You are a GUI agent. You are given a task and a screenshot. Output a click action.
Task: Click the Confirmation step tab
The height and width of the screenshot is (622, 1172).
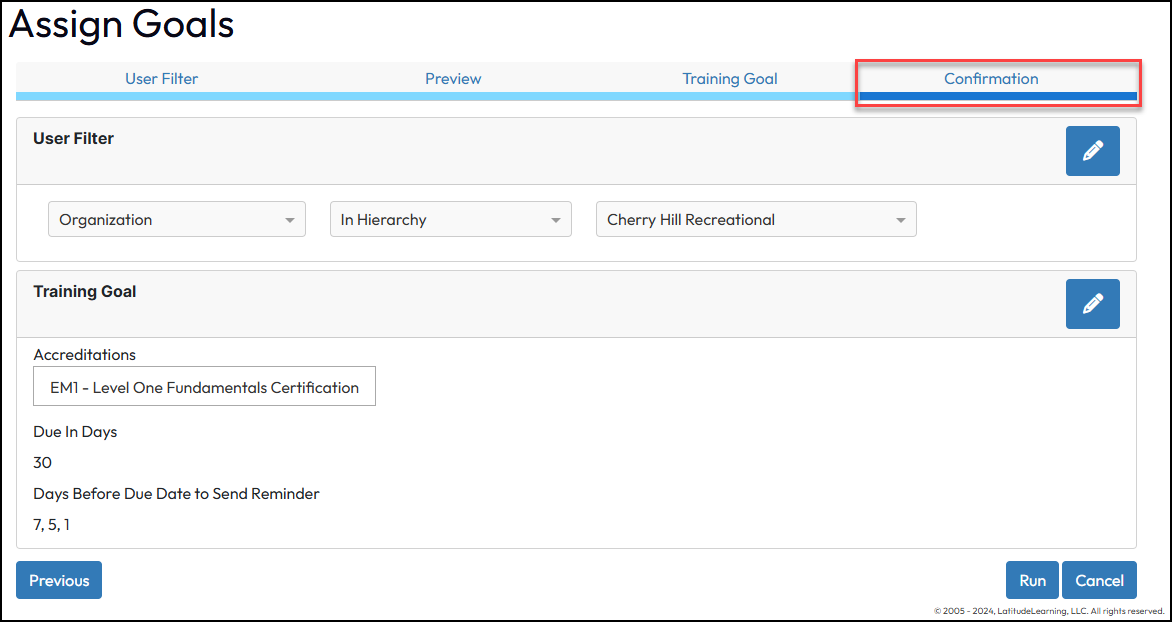coord(991,79)
